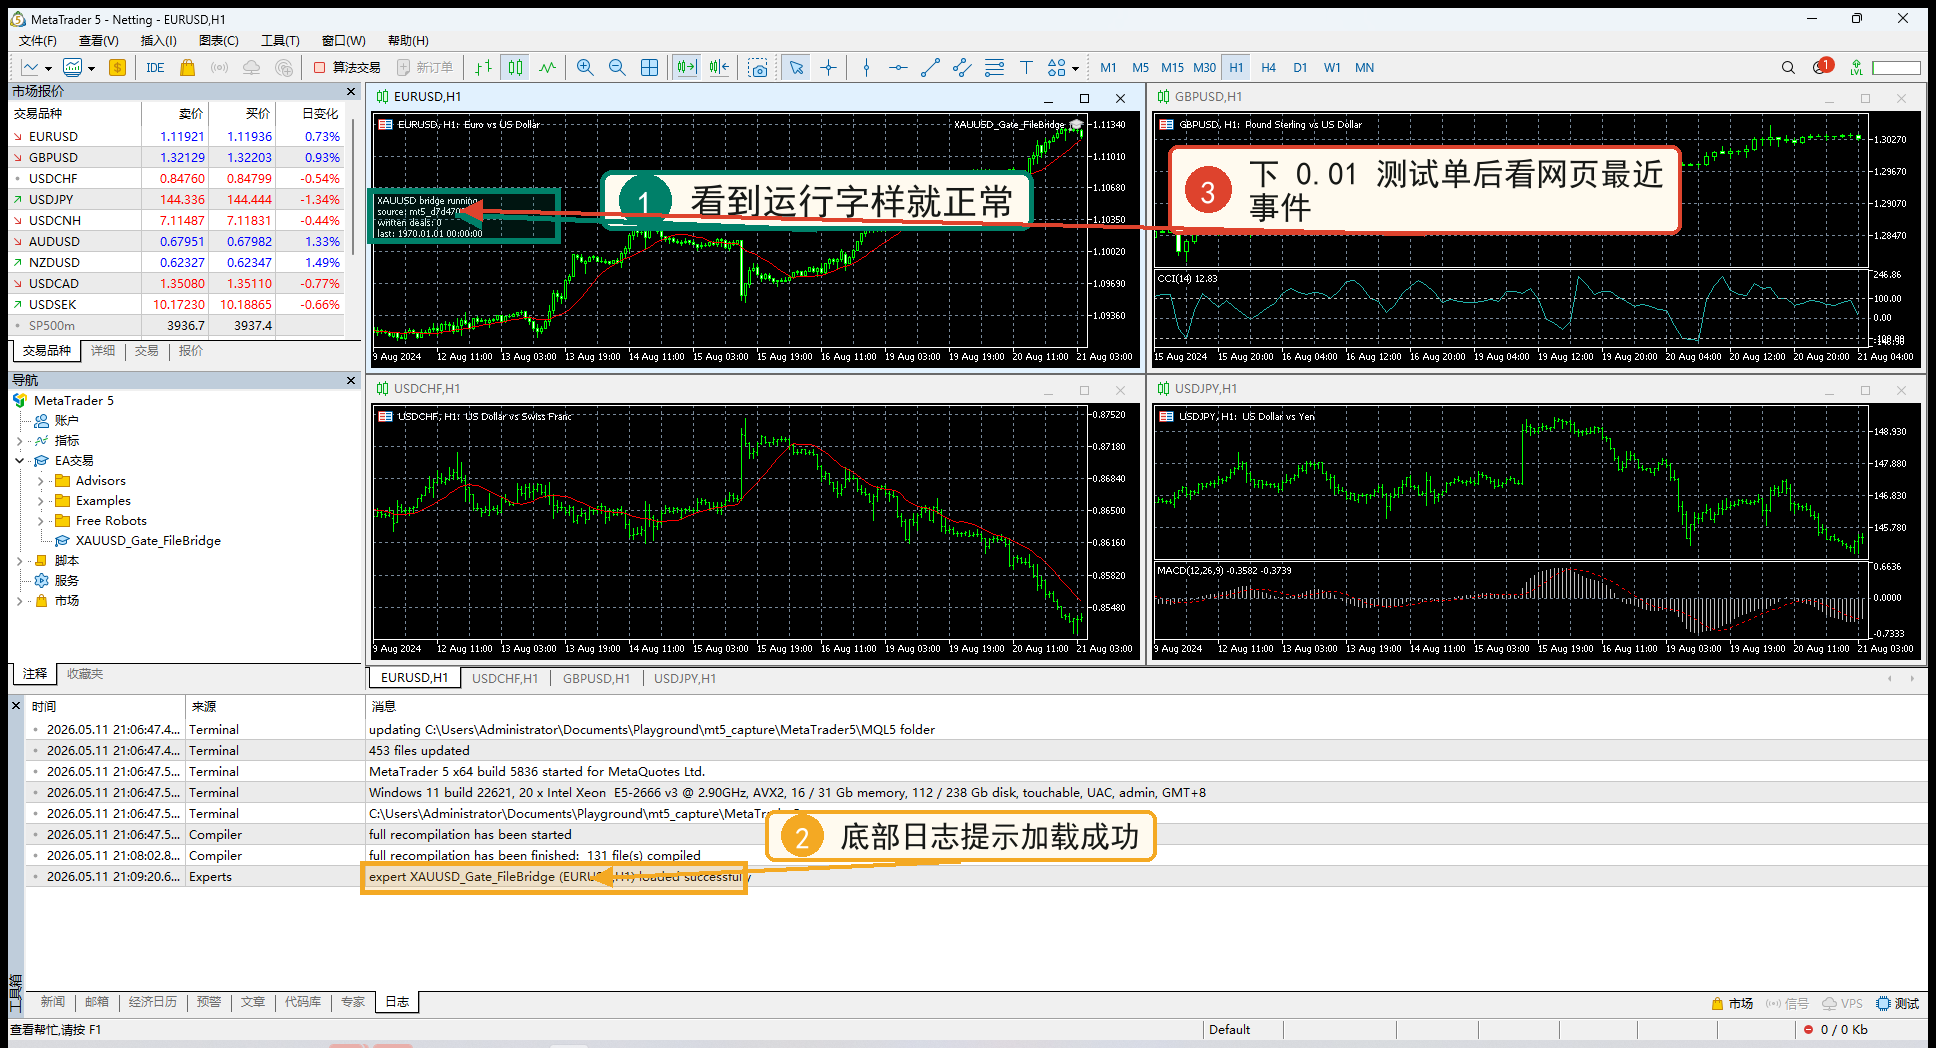Open the search magnifier in toolbar
Image resolution: width=1936 pixels, height=1048 pixels.
pos(1788,68)
